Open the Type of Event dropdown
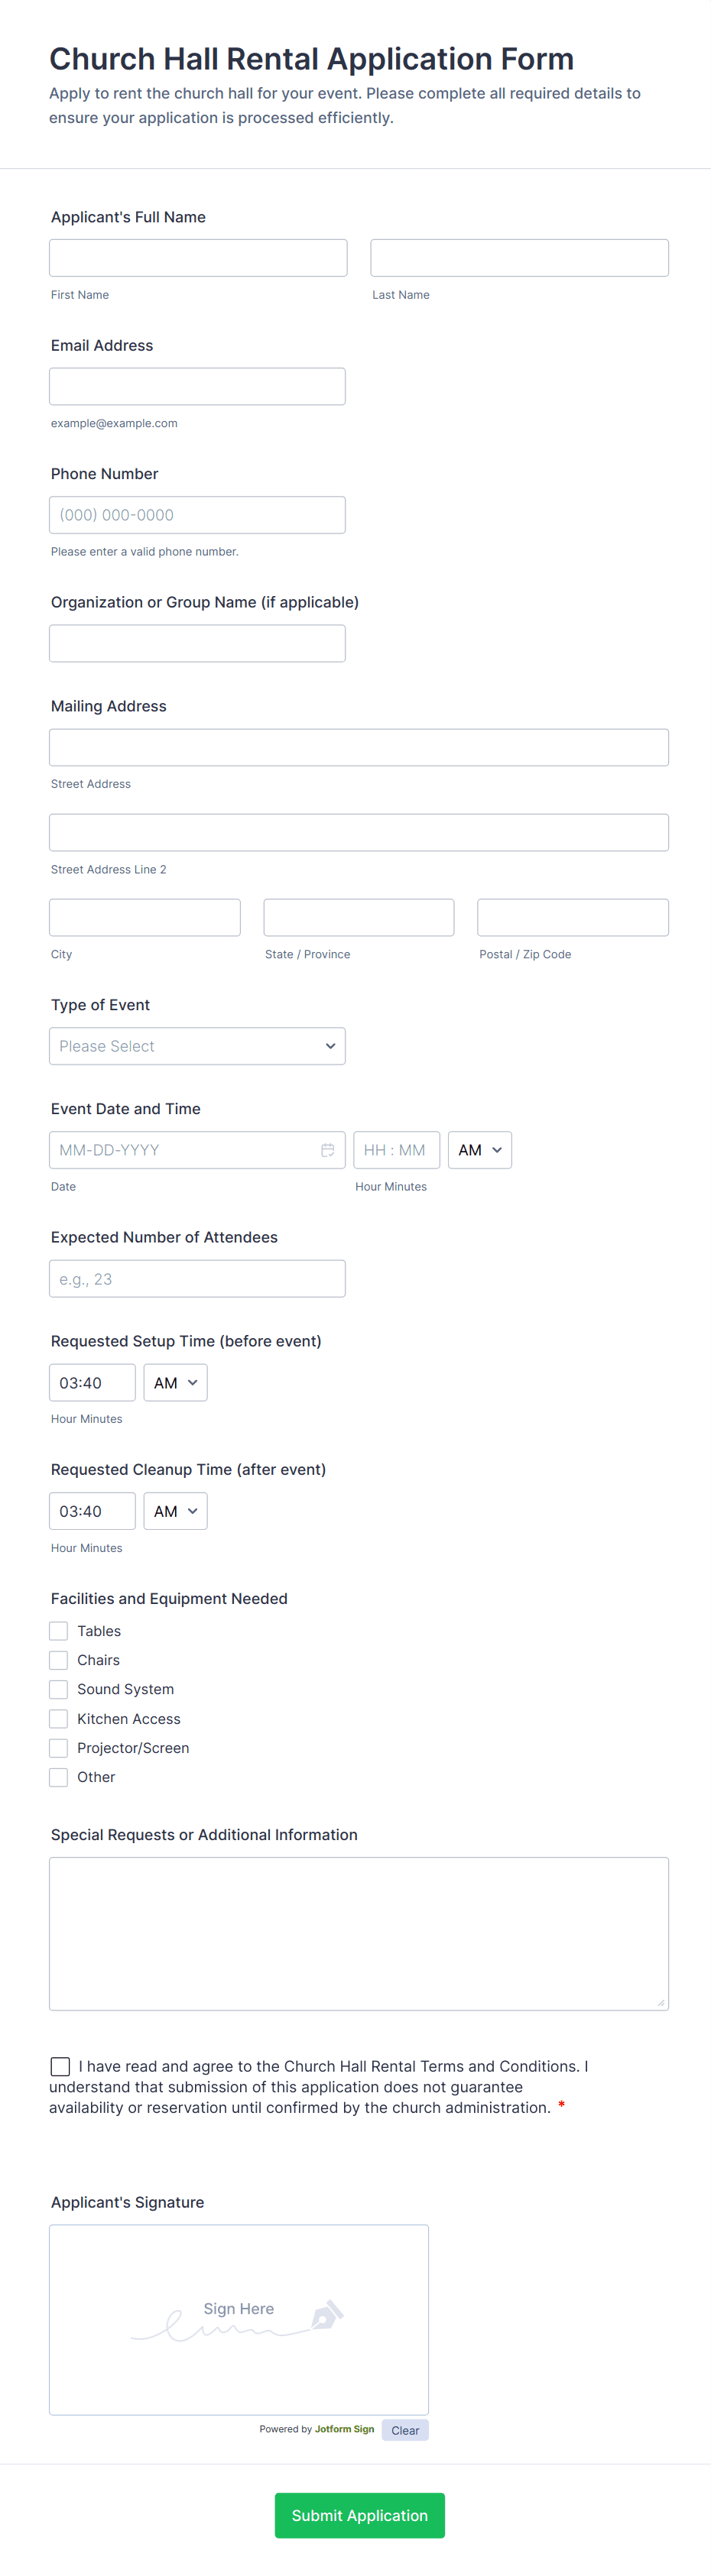This screenshot has width=711, height=2576. (197, 1046)
